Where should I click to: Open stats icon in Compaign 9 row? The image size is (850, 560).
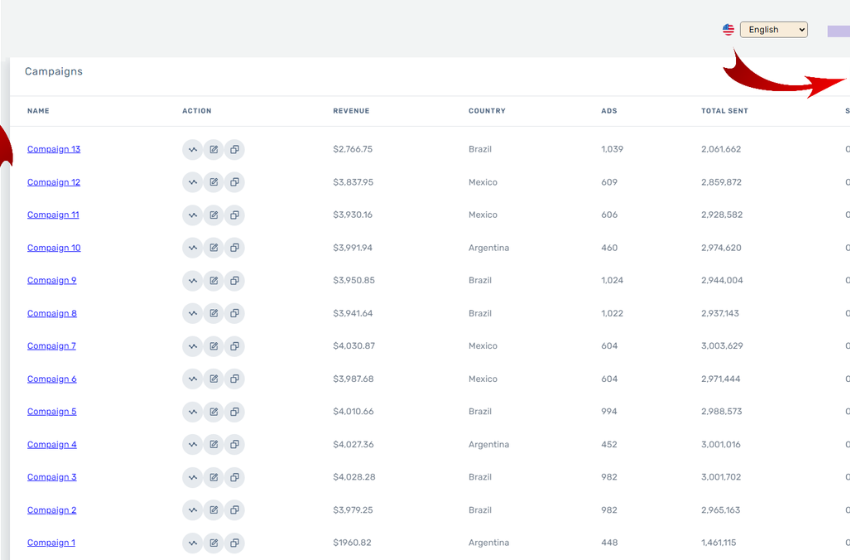(x=192, y=281)
